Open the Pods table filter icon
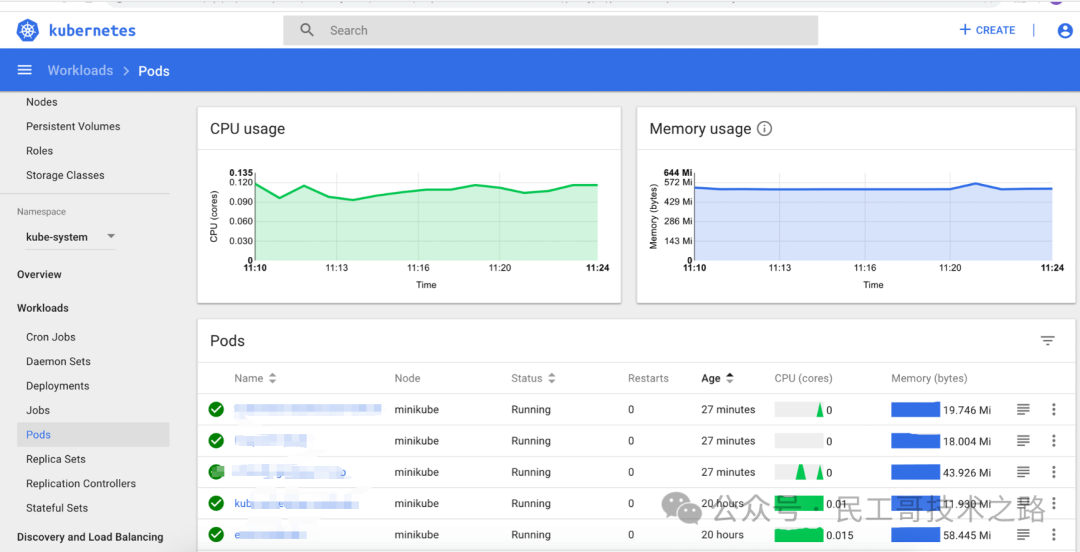Screen dimensions: 1080x552 point(1048,340)
